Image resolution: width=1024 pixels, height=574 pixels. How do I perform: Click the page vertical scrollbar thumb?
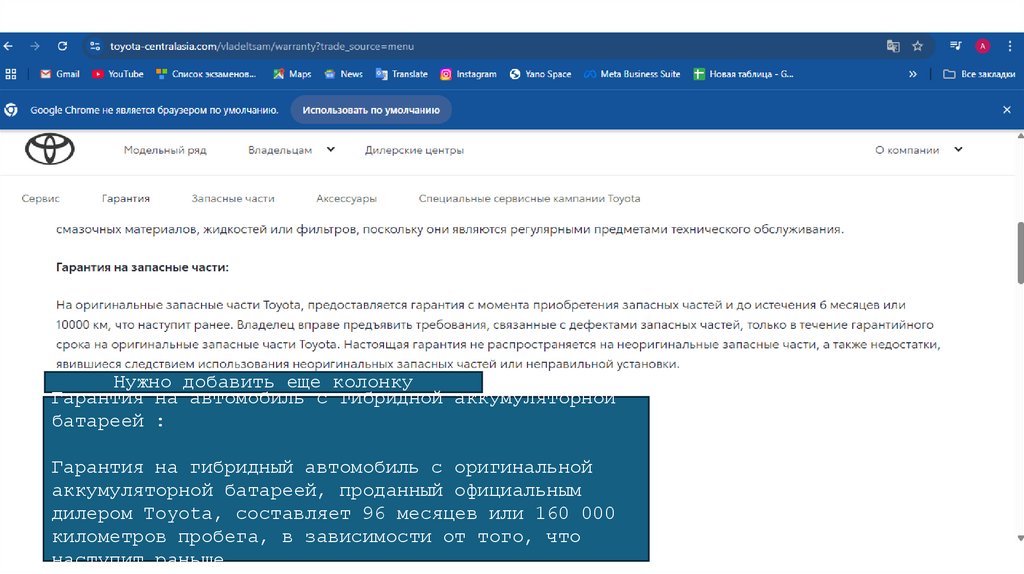(x=1020, y=253)
